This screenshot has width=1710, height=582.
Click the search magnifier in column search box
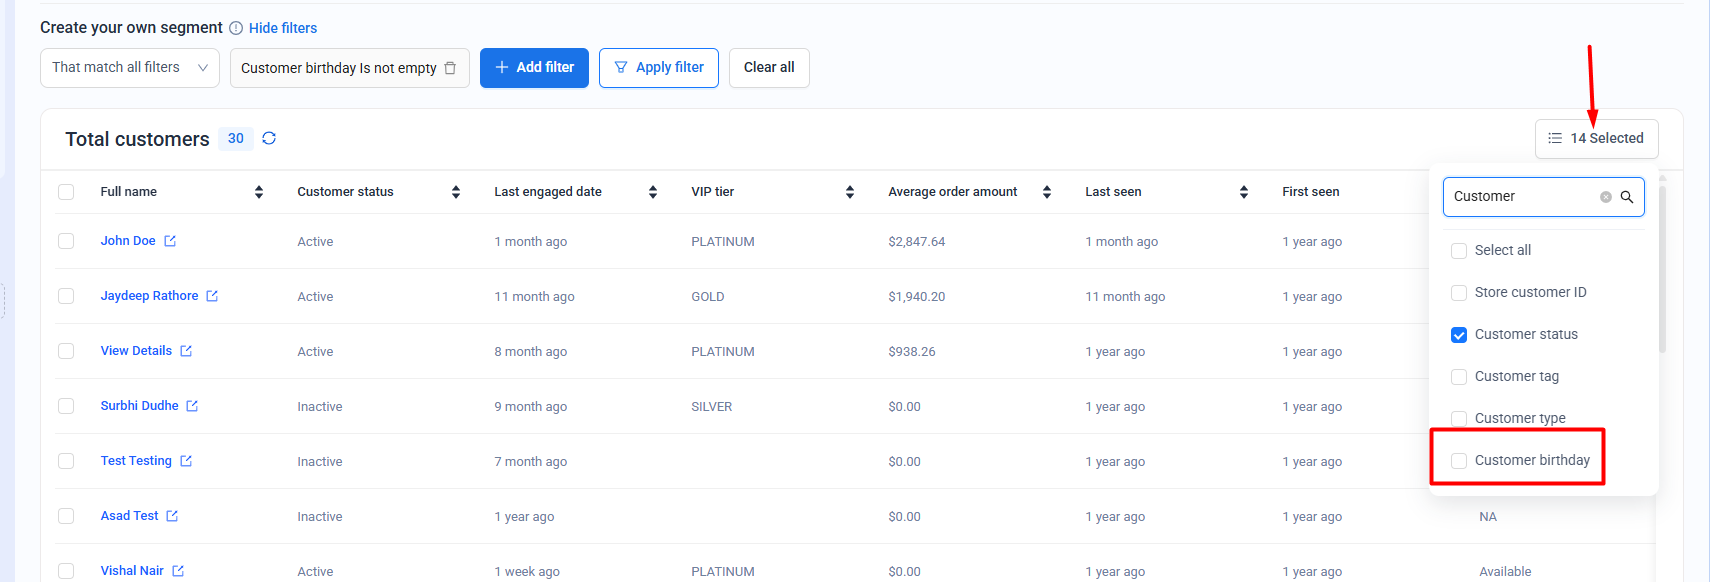1627,197
